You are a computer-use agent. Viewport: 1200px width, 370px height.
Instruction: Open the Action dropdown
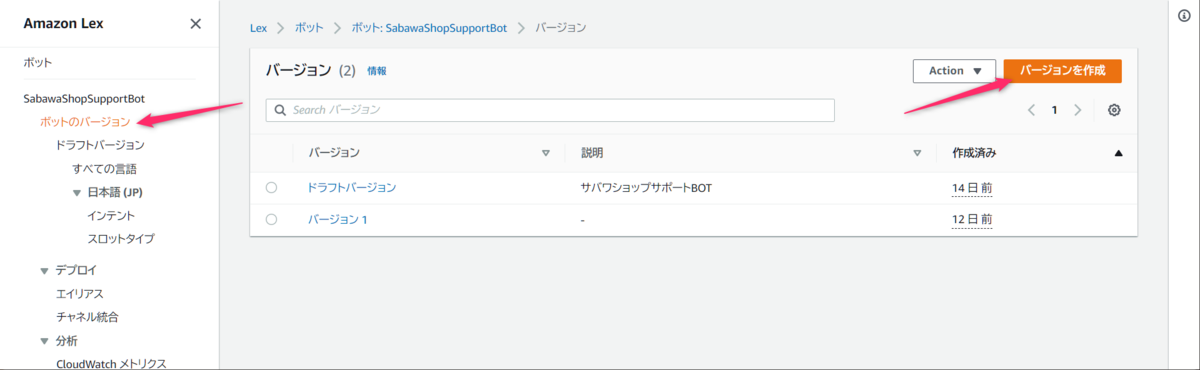click(954, 71)
